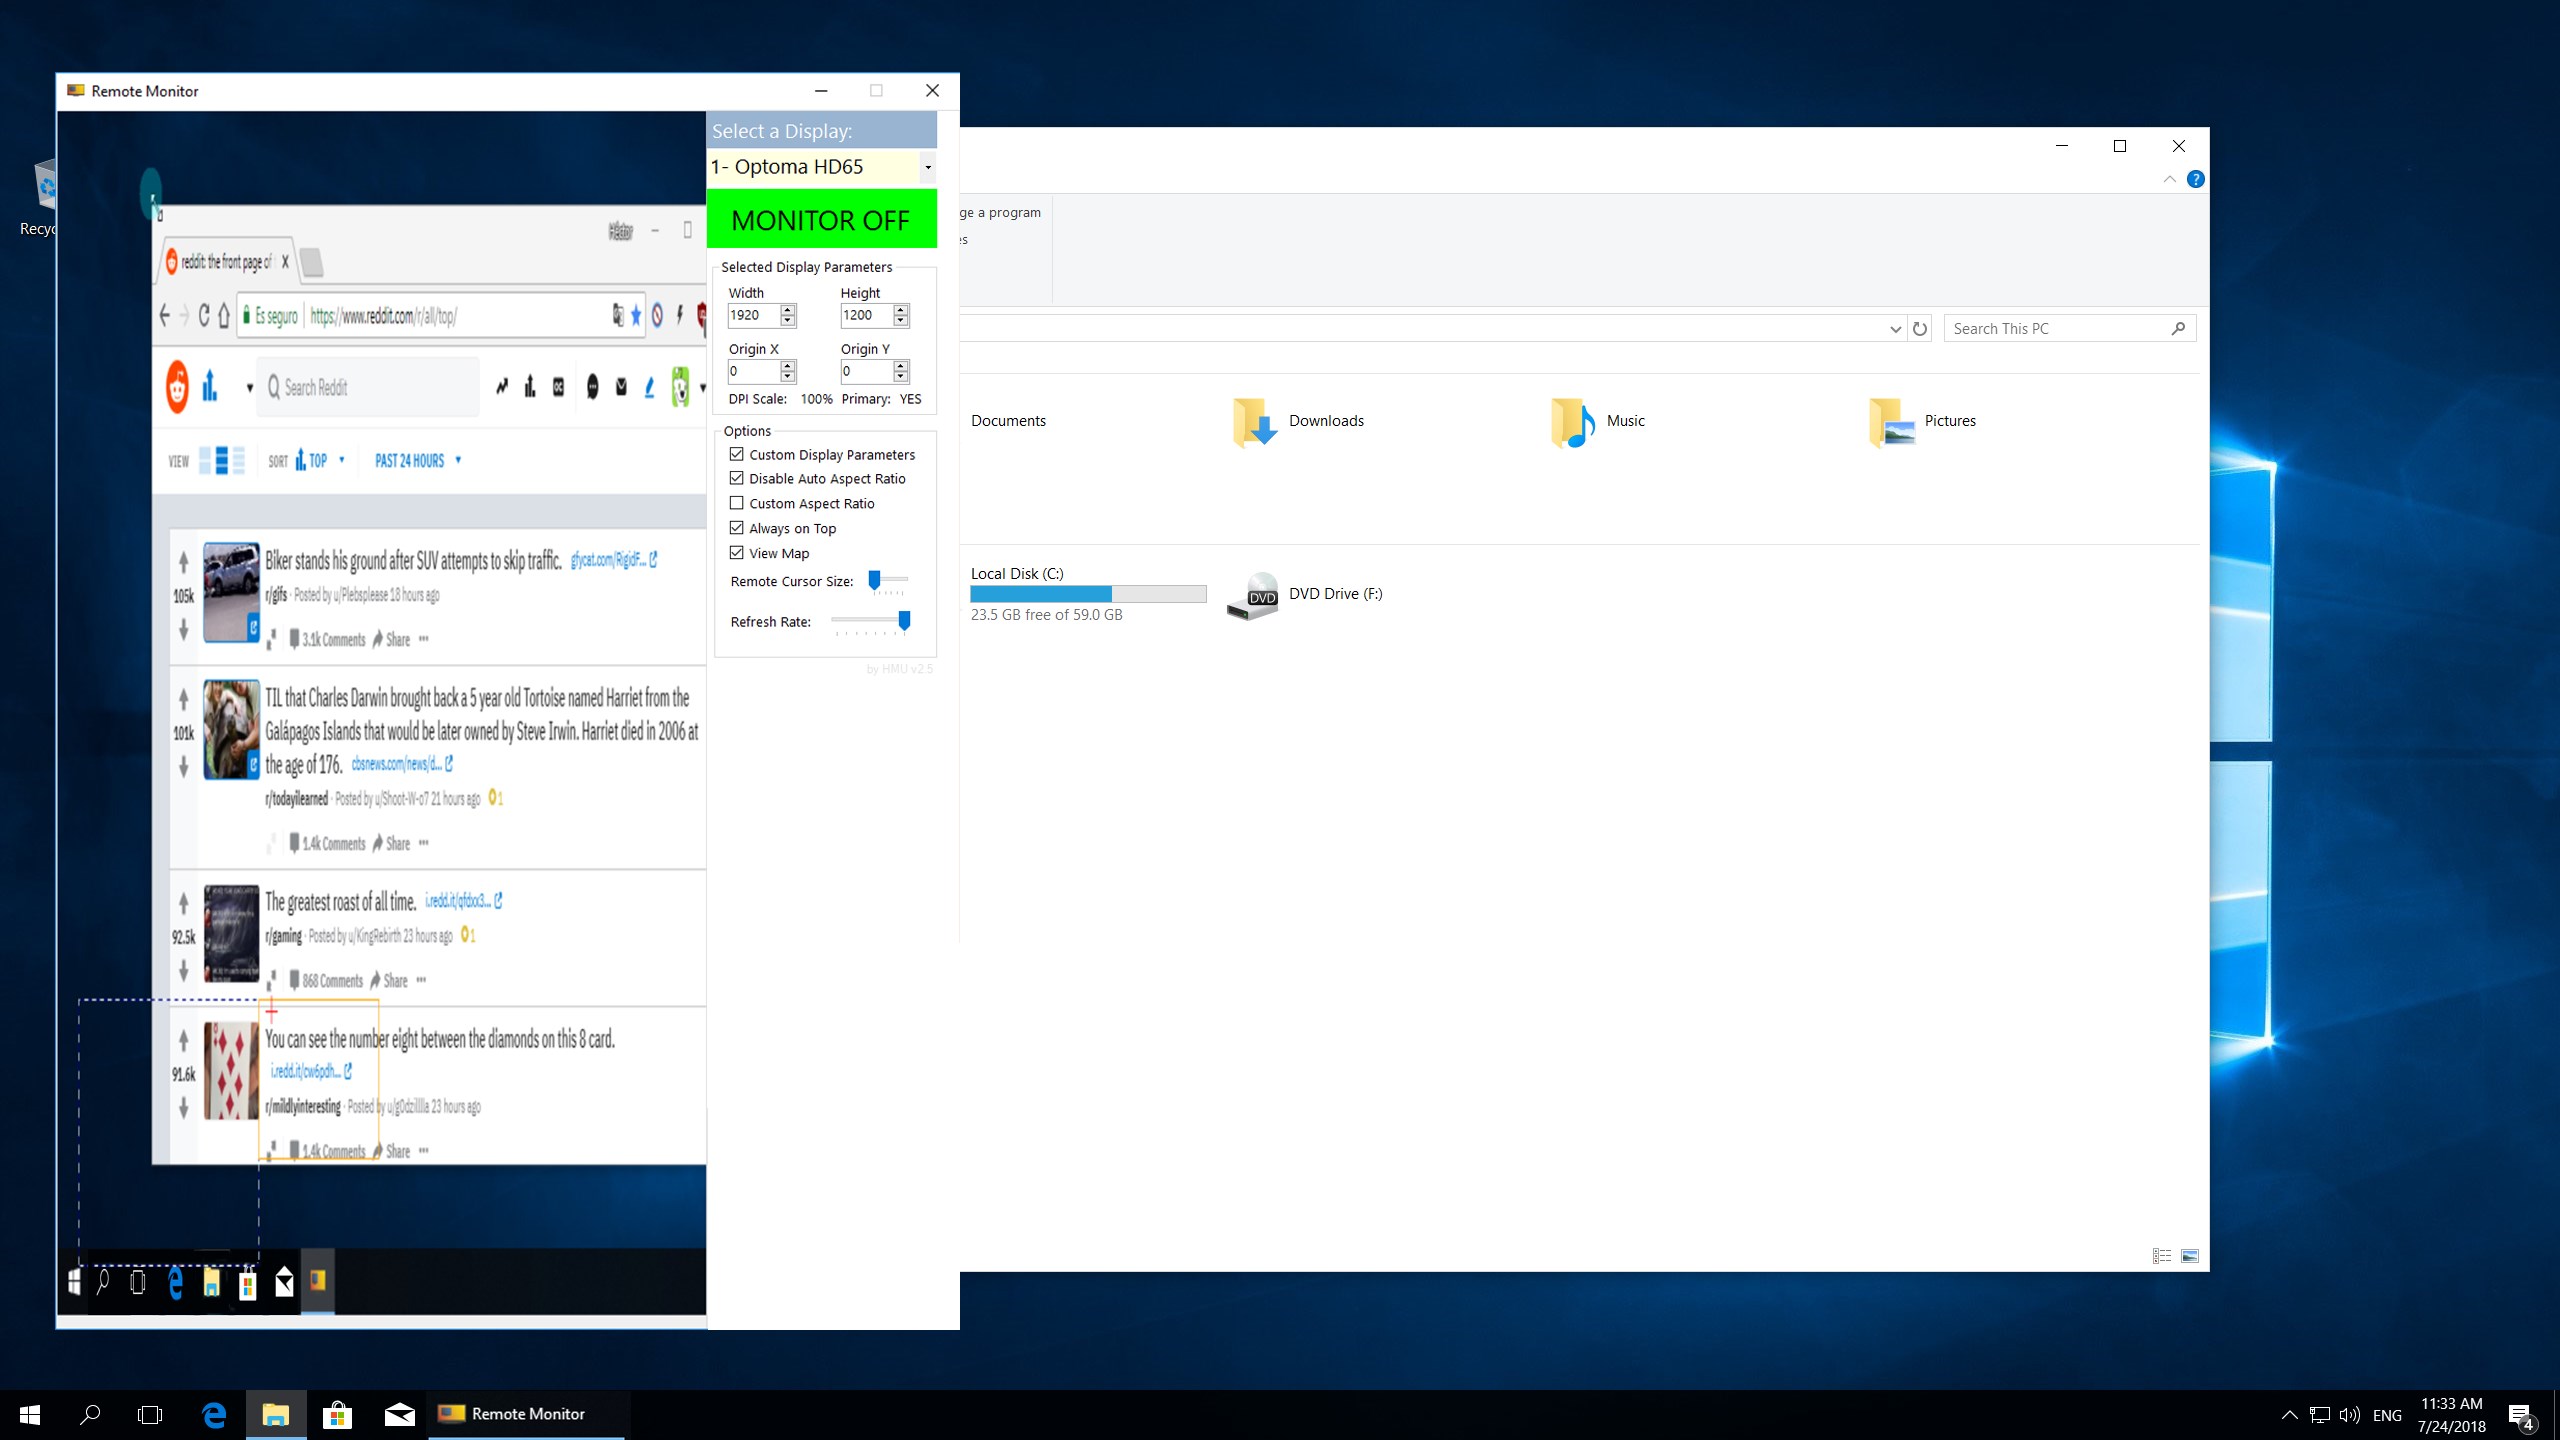Disable the View Map option
The width and height of the screenshot is (2560, 1440).
click(737, 553)
